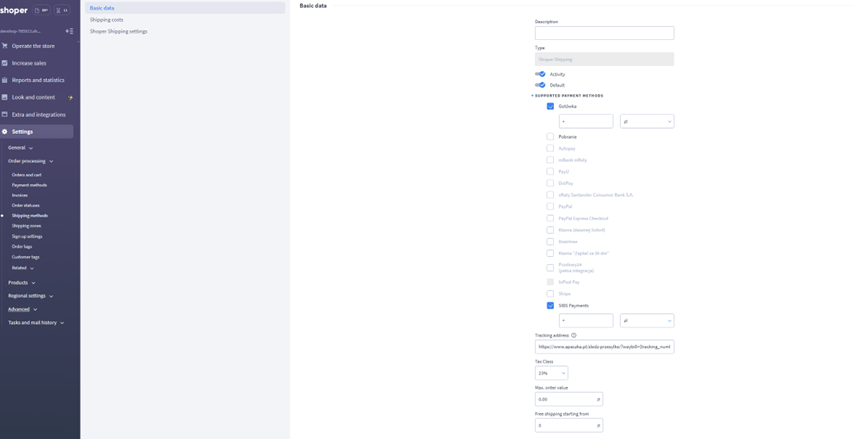Click the Operate the store cart icon
This screenshot has height=439, width=854.
click(x=5, y=46)
